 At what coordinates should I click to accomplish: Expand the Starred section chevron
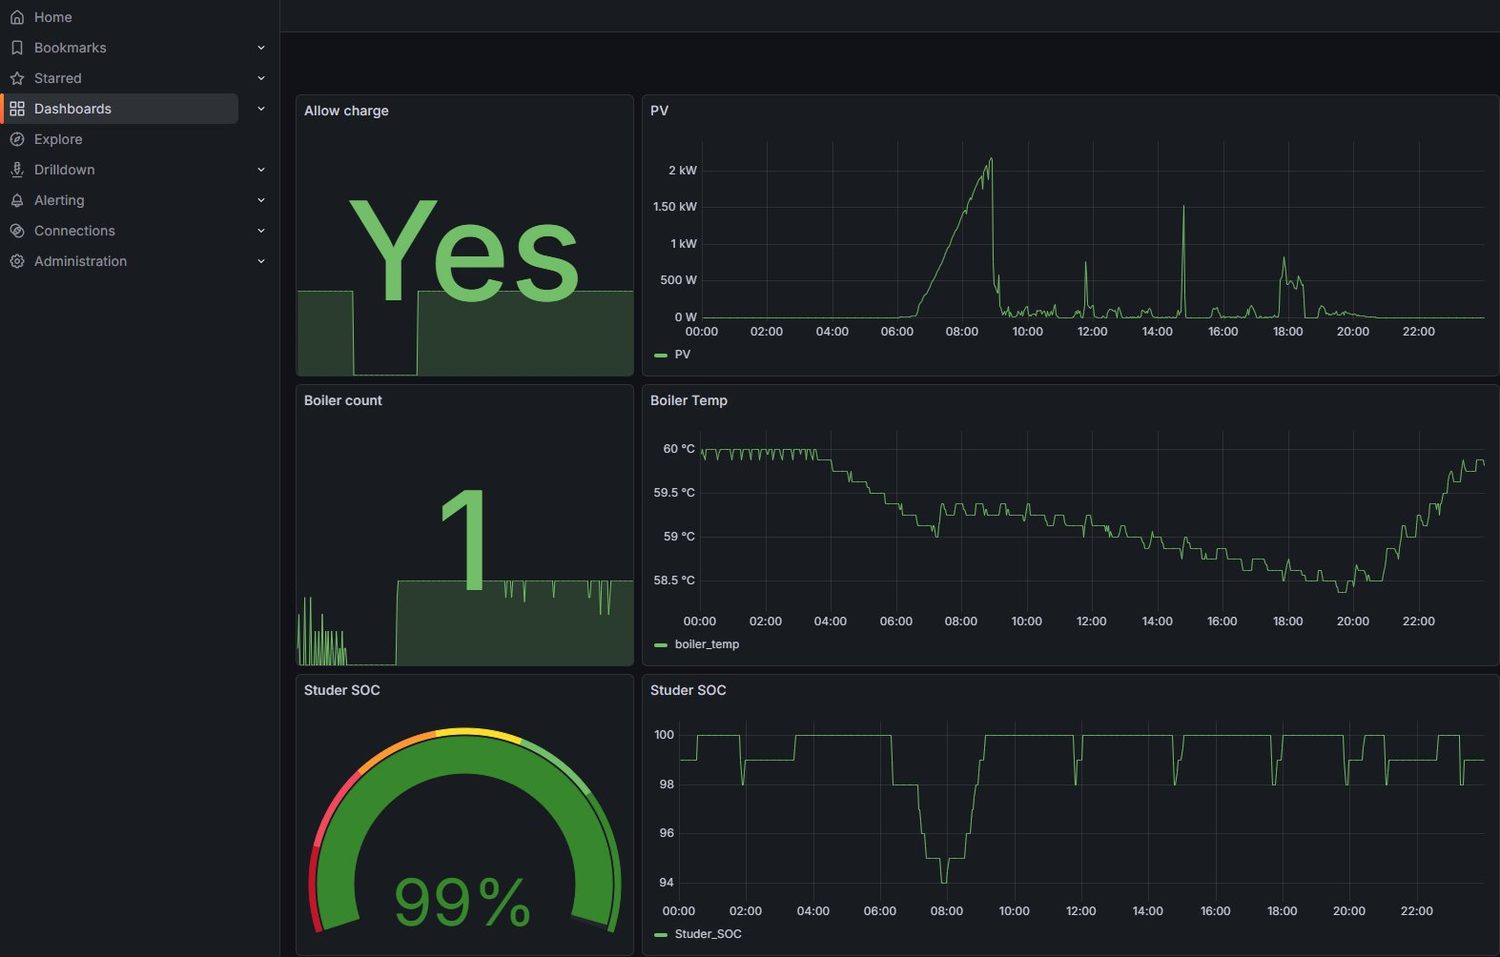pos(261,78)
